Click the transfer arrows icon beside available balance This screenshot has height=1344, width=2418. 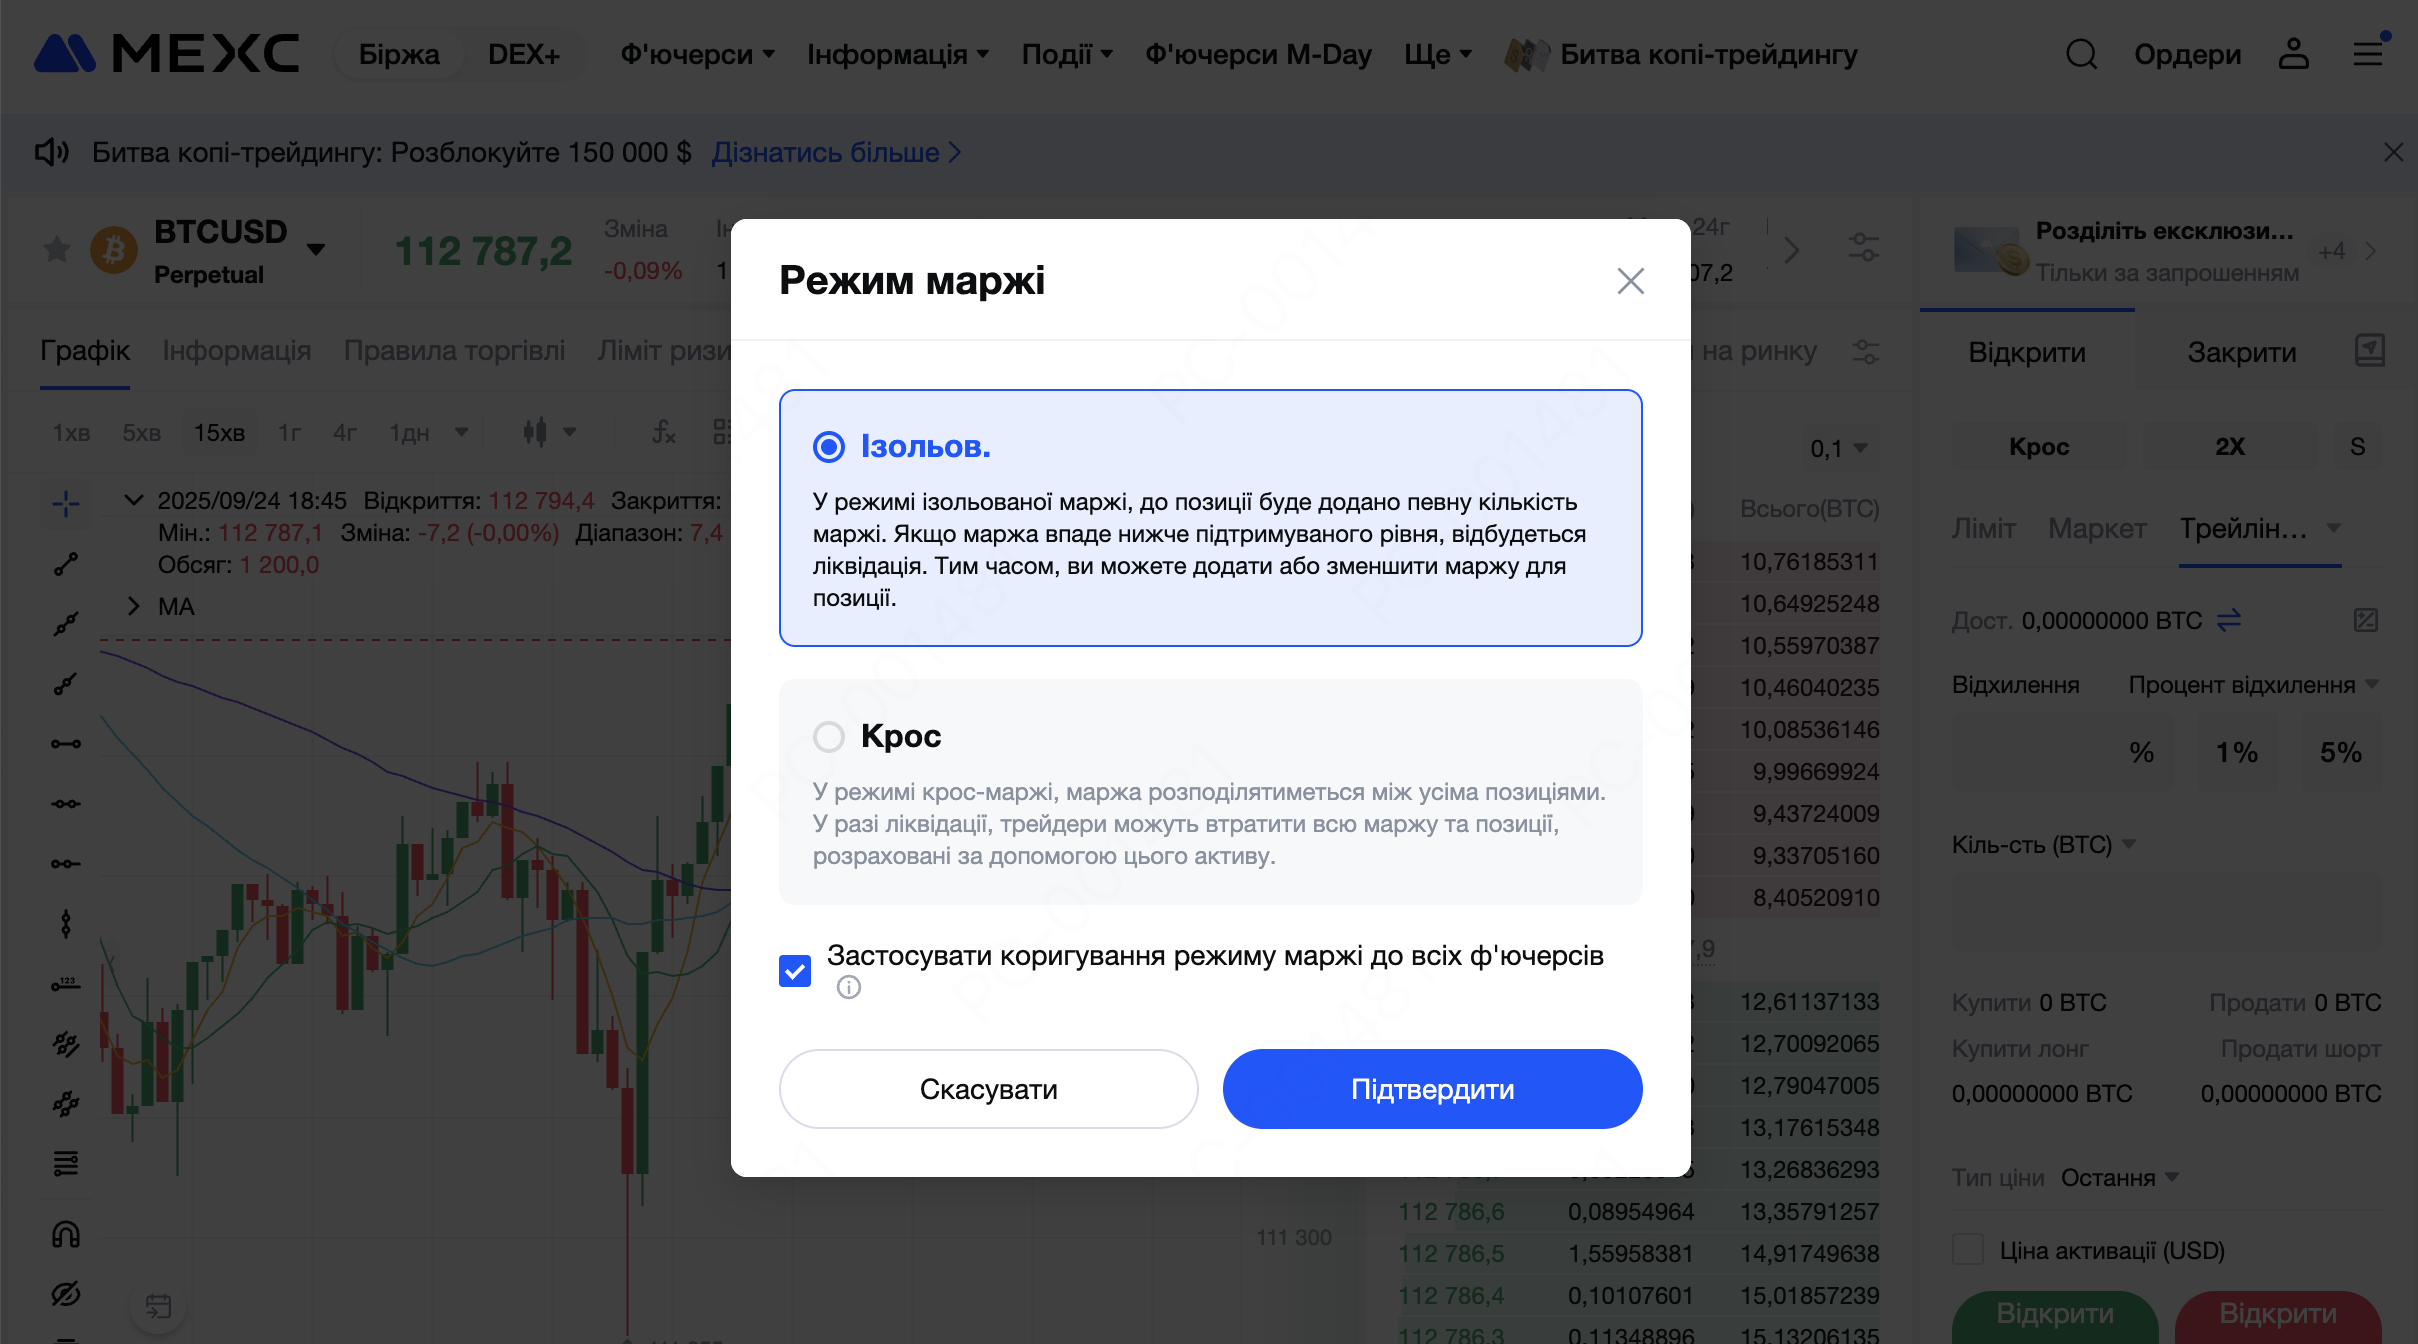pyautogui.click(x=2229, y=621)
